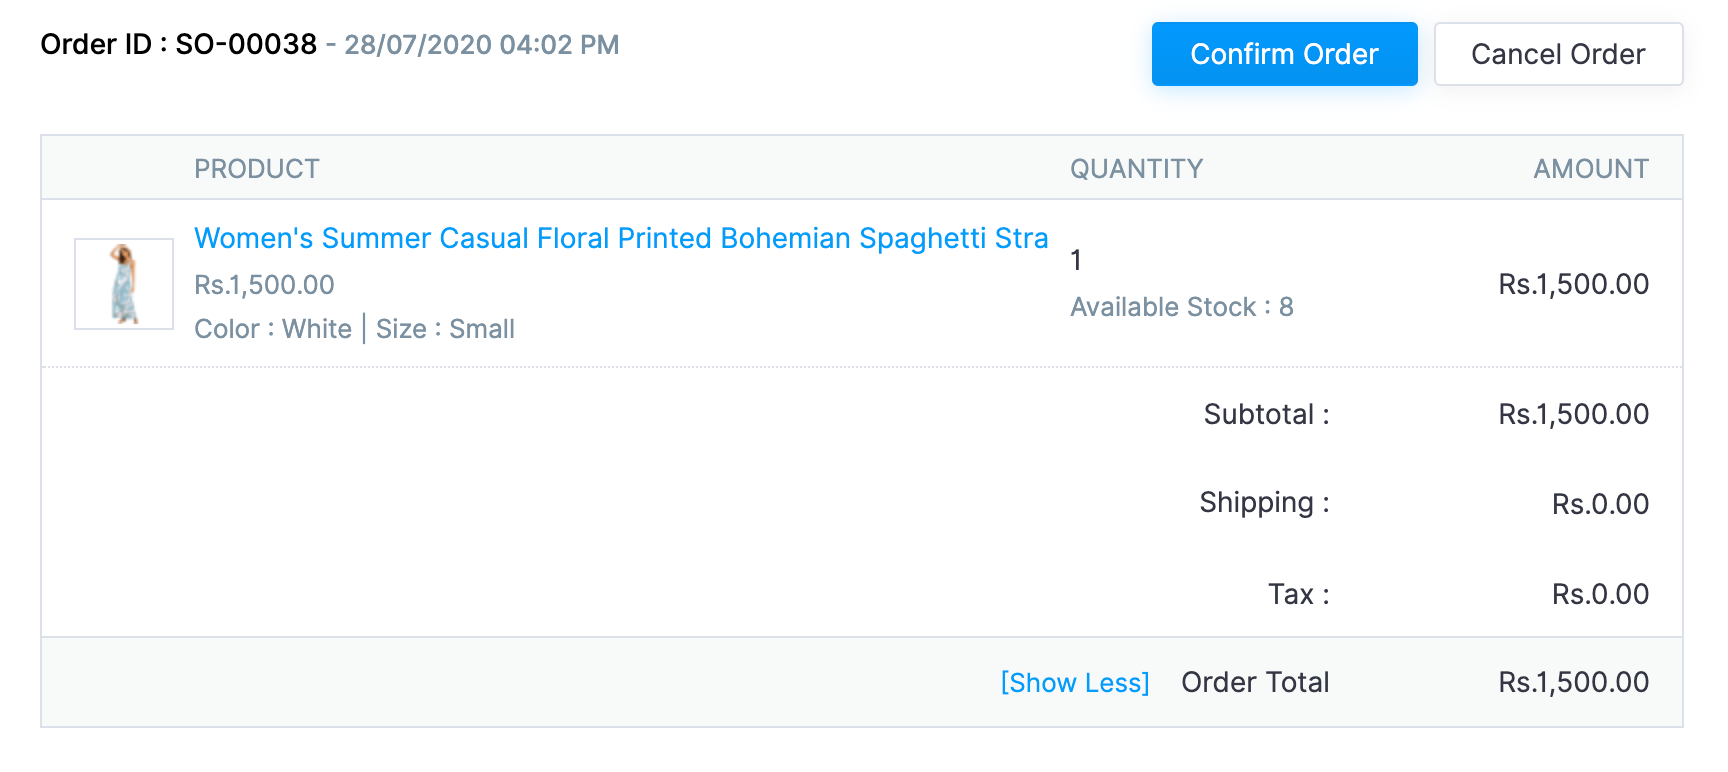Viewport: 1728px width, 772px height.
Task: Click the Size : Small attribute
Action: click(x=445, y=329)
